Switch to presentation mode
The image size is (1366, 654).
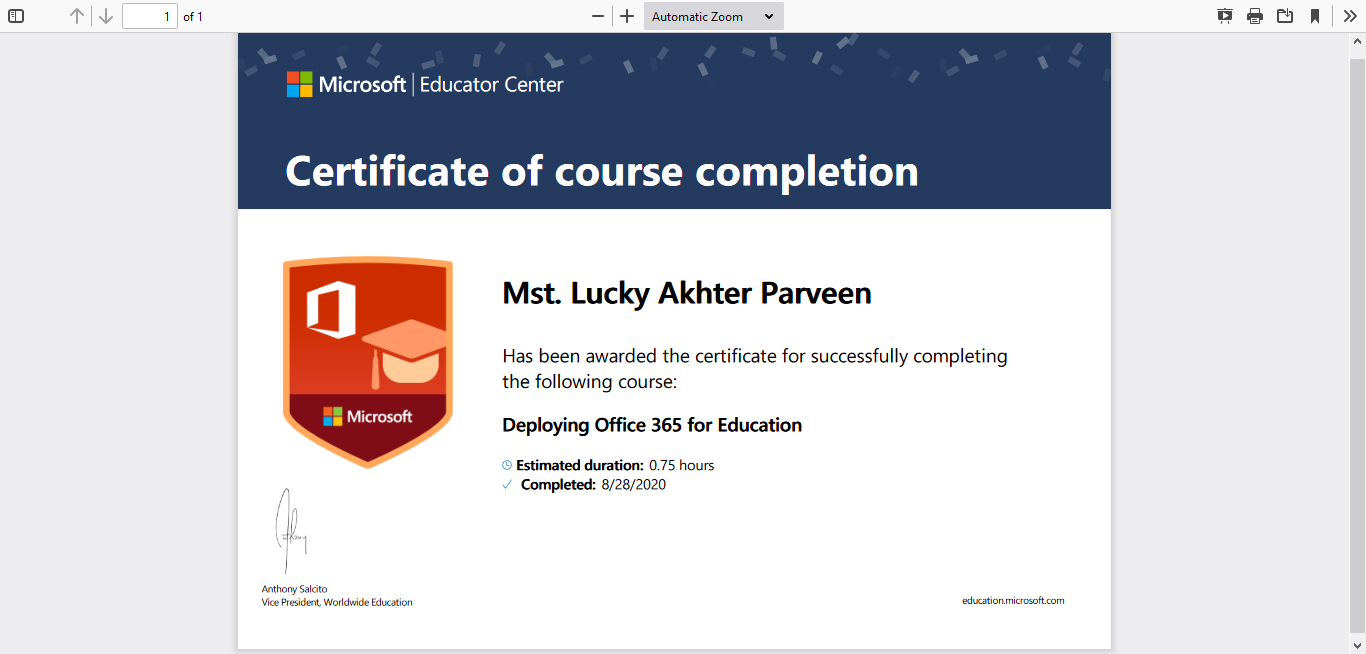1225,16
